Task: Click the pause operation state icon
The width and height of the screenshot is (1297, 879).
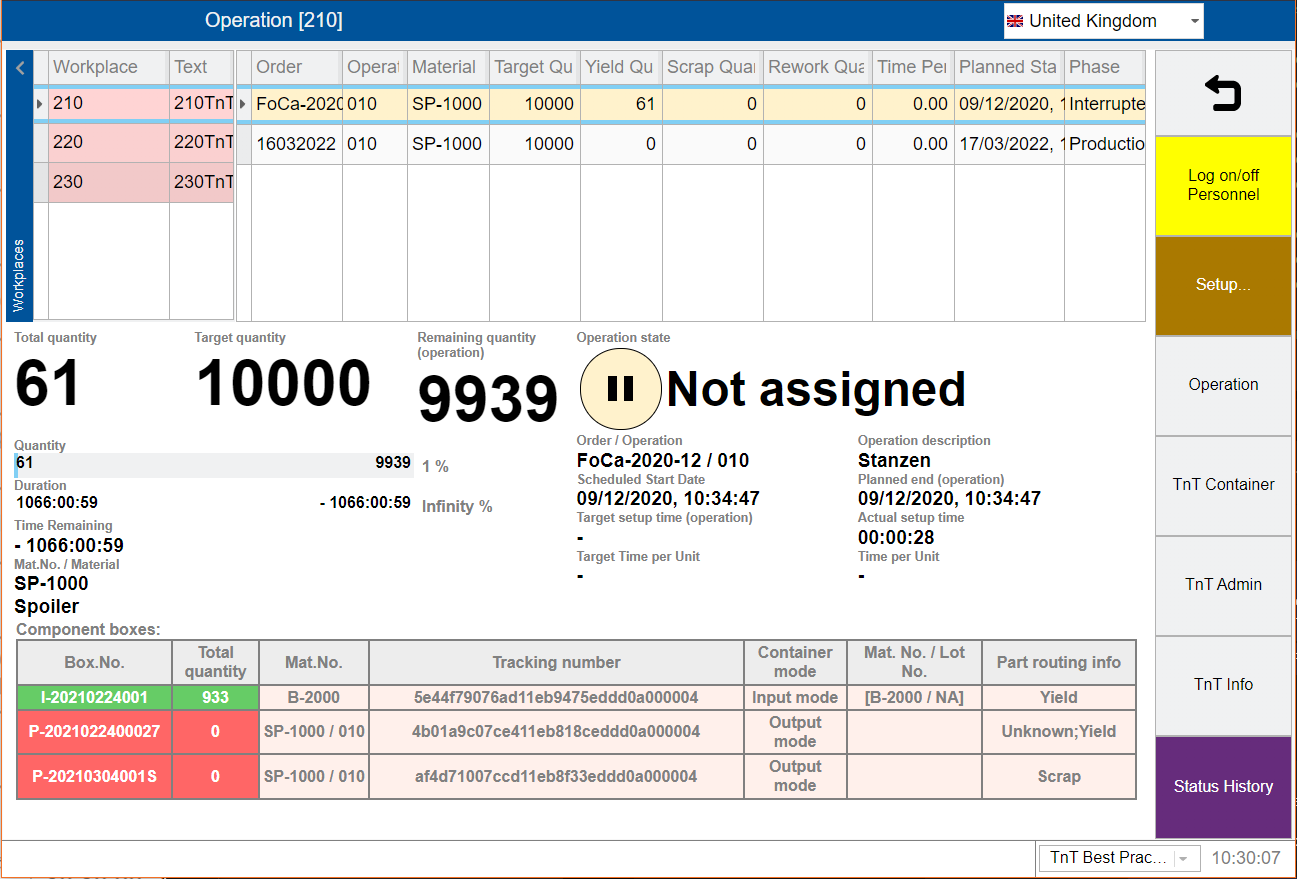Action: coord(620,389)
